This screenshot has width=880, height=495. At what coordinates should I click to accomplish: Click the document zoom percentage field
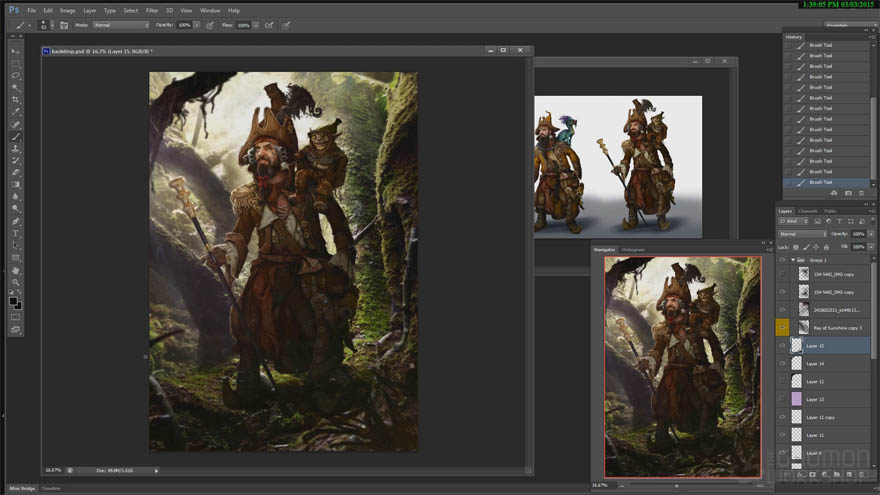click(53, 470)
